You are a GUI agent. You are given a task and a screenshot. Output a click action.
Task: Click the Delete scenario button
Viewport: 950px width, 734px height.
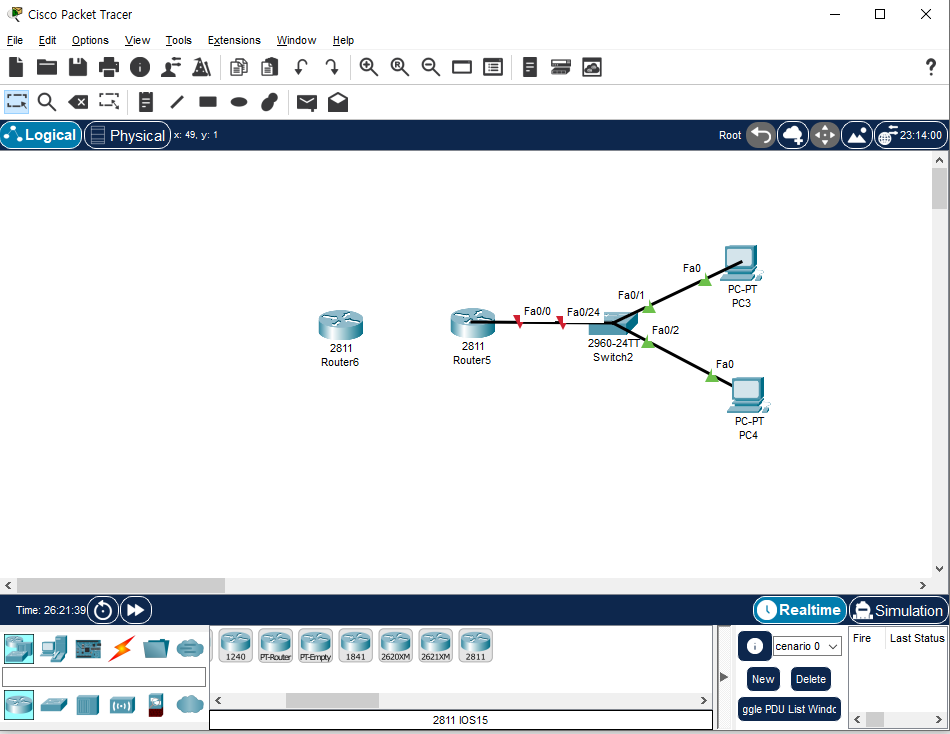click(x=811, y=679)
